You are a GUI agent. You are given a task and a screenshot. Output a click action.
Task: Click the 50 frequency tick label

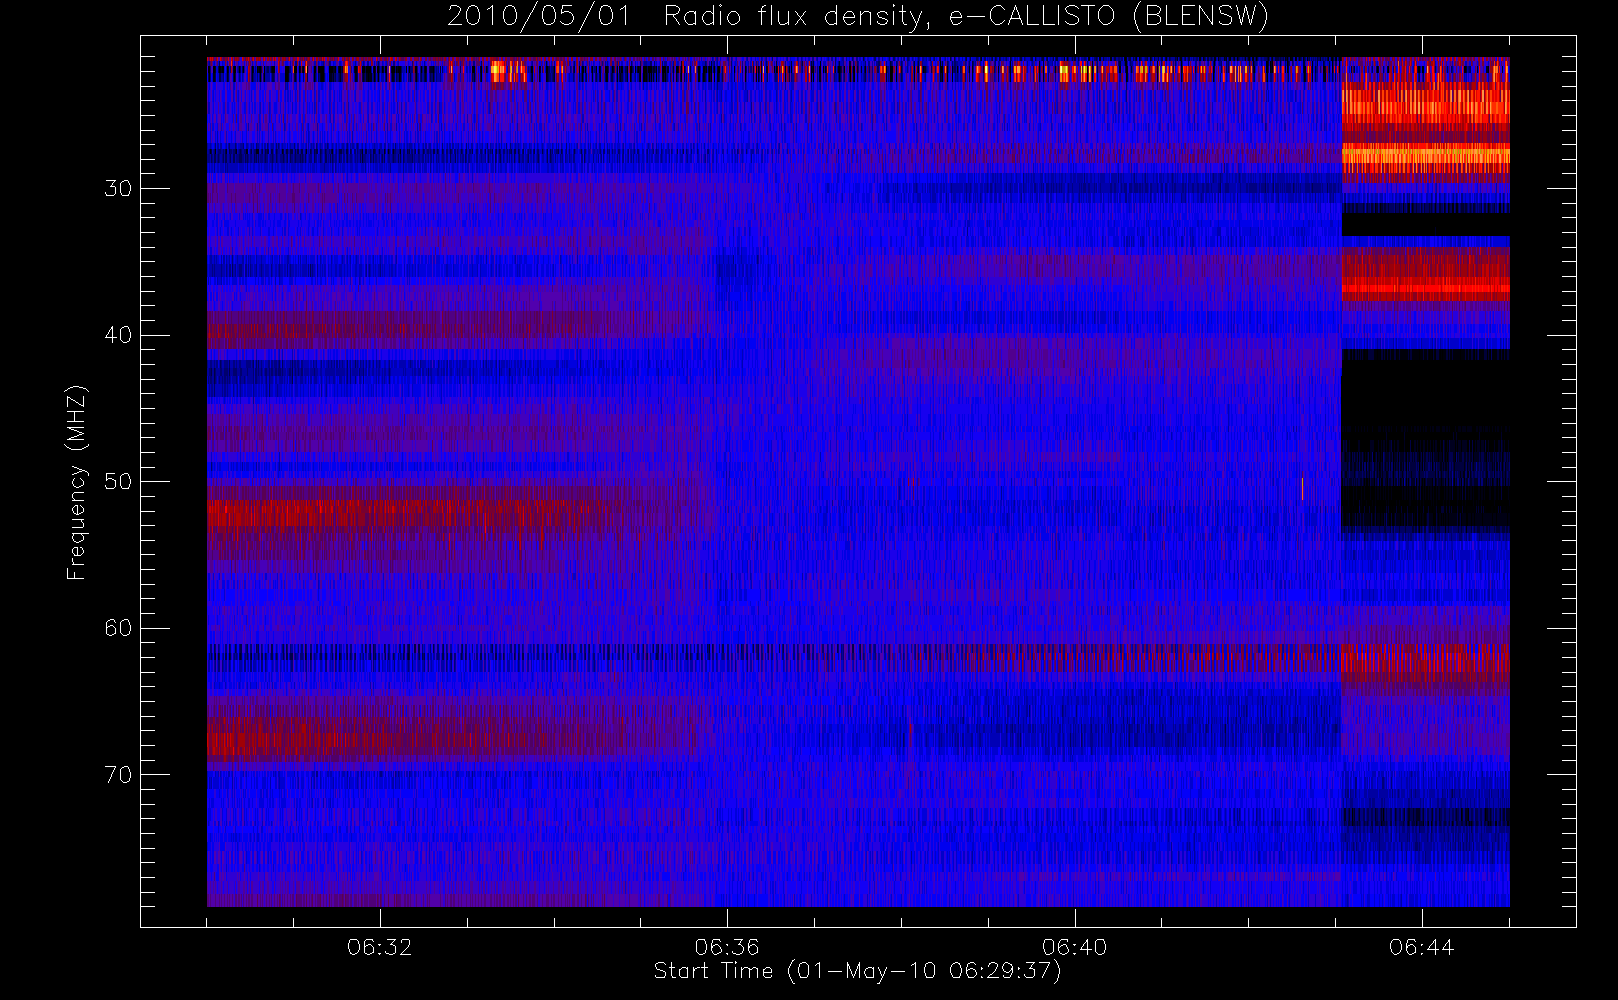(118, 482)
